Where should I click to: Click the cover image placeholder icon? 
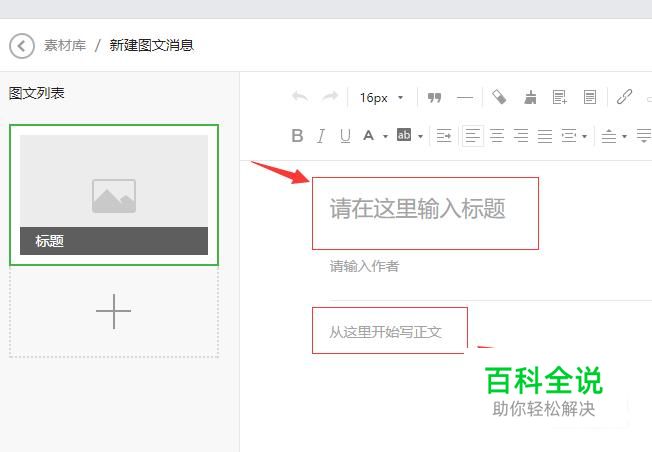114,196
